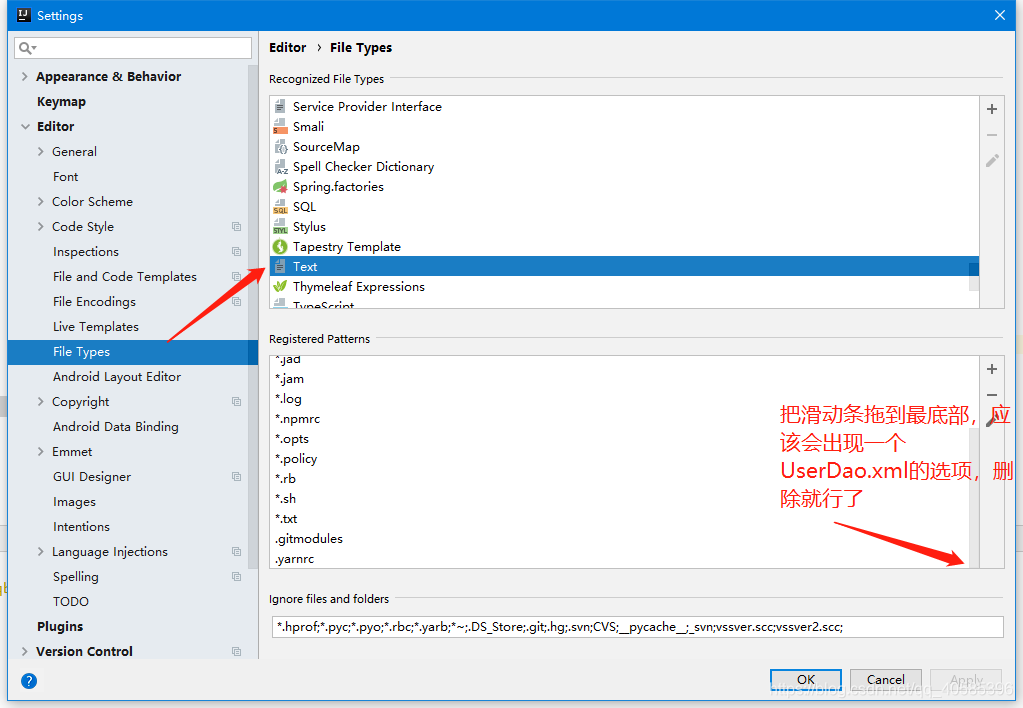Click project-level icon next to Language Injections

tap(236, 551)
